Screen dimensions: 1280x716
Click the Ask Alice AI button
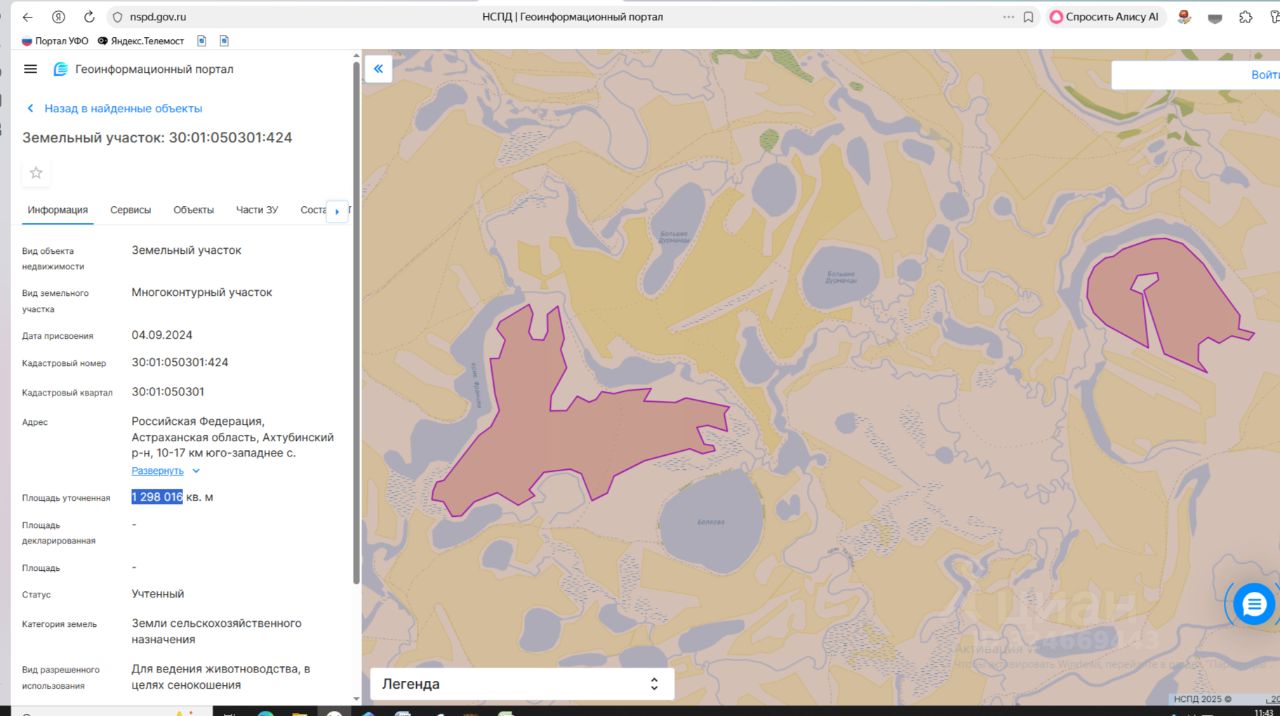point(1104,17)
